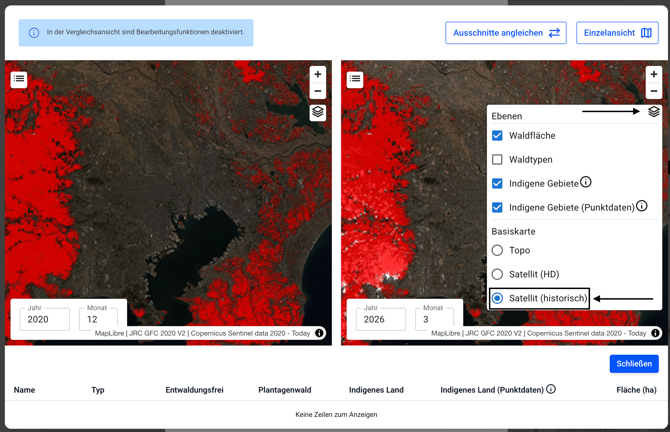Viewport: 670px width, 432px height.
Task: Uncheck the Waldfläche layer checkbox
Action: click(x=497, y=136)
